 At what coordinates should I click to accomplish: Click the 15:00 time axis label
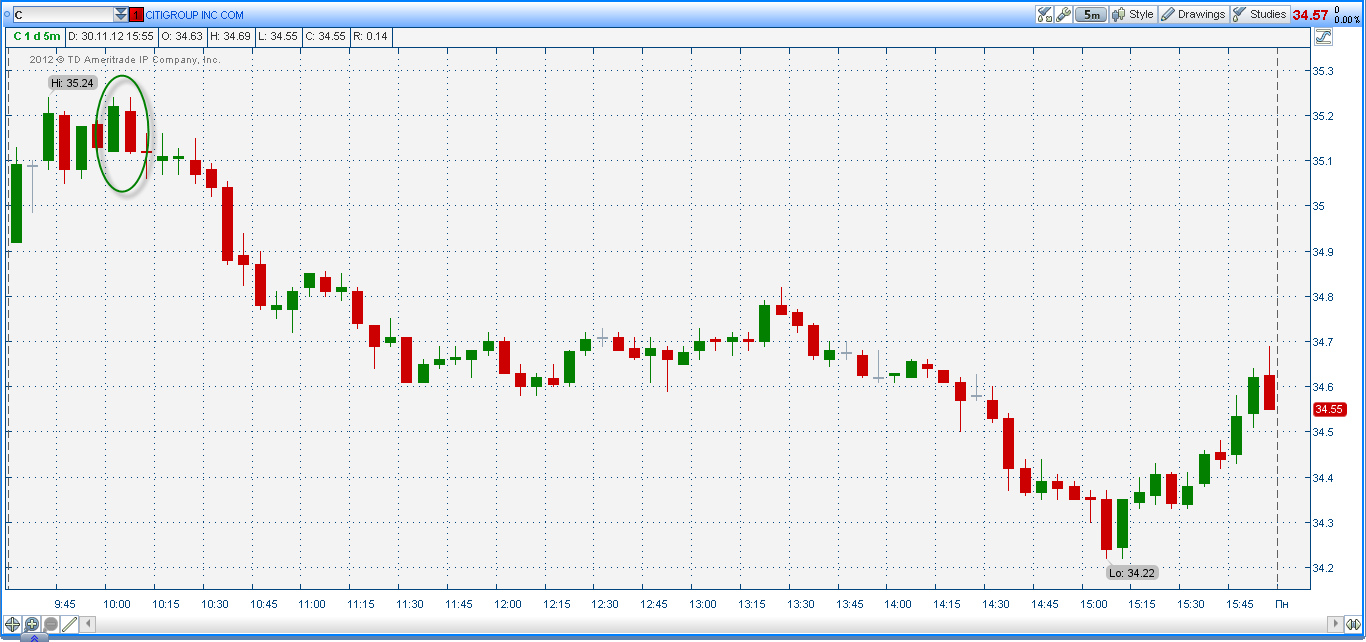pos(1094,604)
